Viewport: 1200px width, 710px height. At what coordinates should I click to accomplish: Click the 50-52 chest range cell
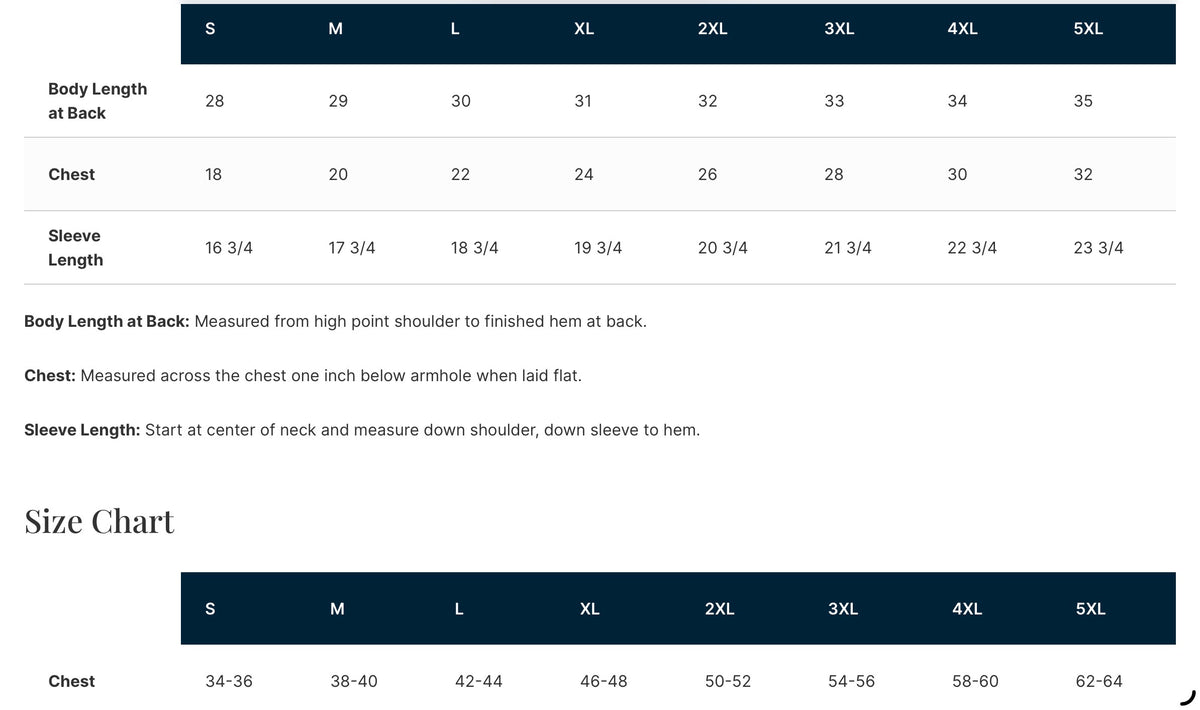point(728,681)
